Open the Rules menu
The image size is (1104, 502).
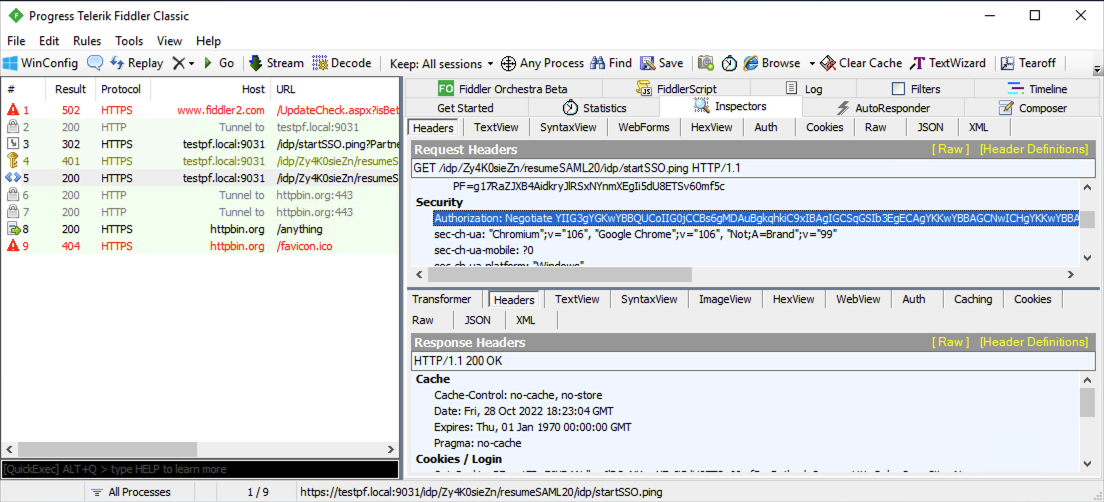87,41
